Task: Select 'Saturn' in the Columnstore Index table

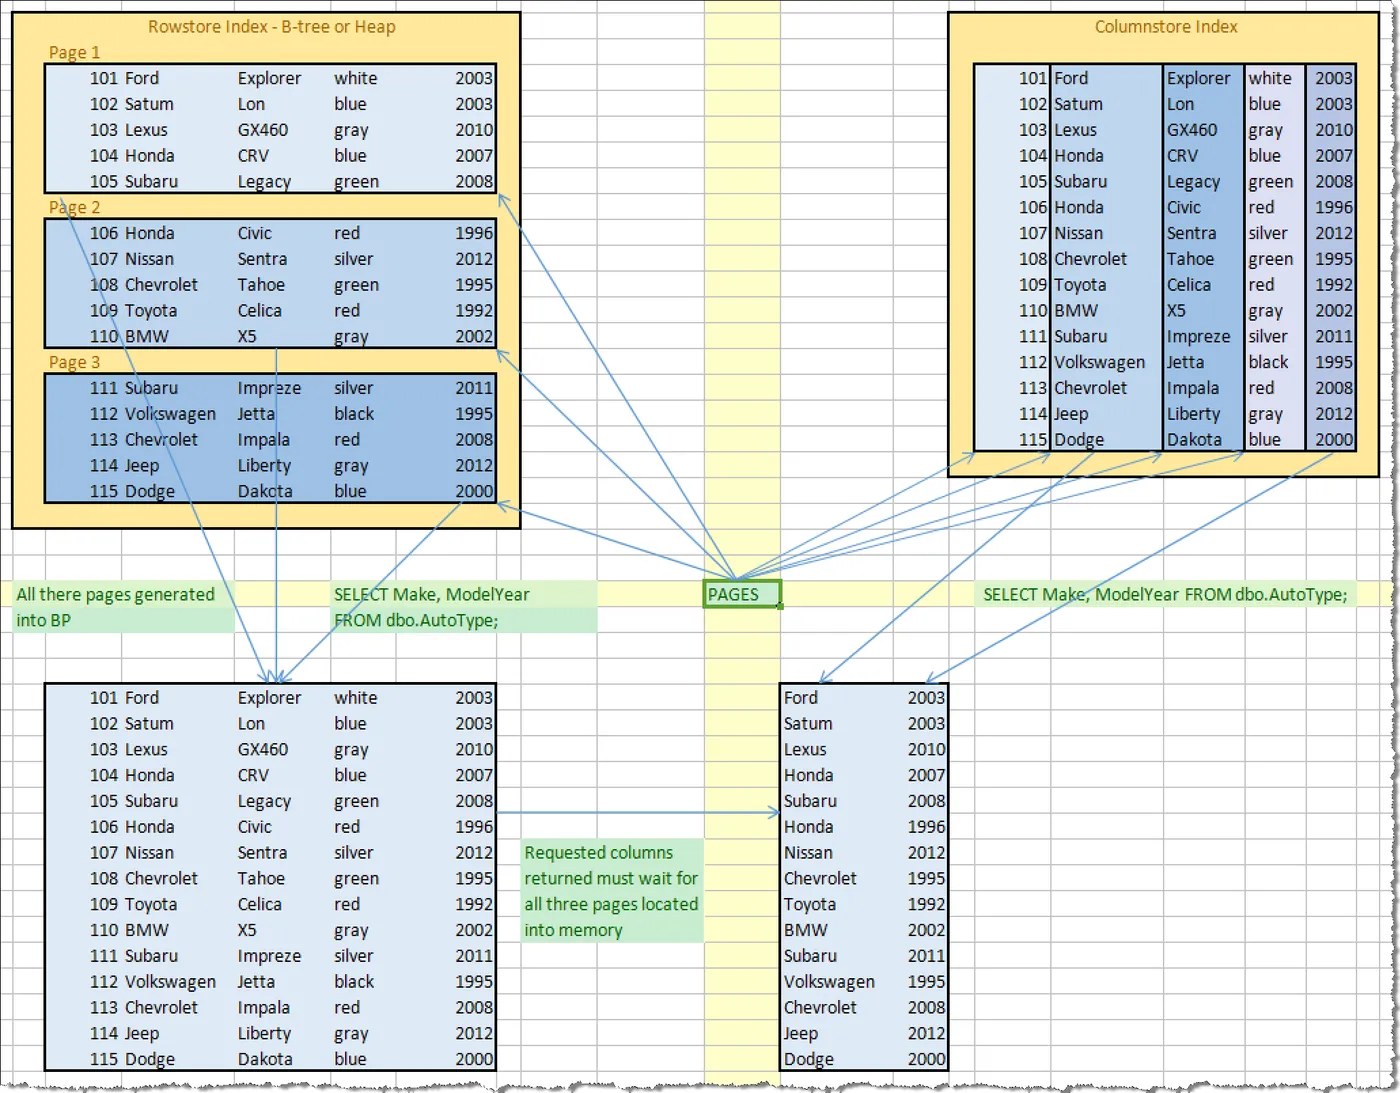Action: [1078, 104]
